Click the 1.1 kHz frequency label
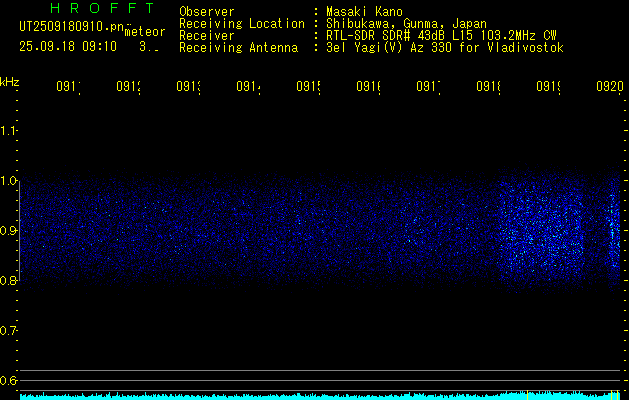 (x=8, y=131)
